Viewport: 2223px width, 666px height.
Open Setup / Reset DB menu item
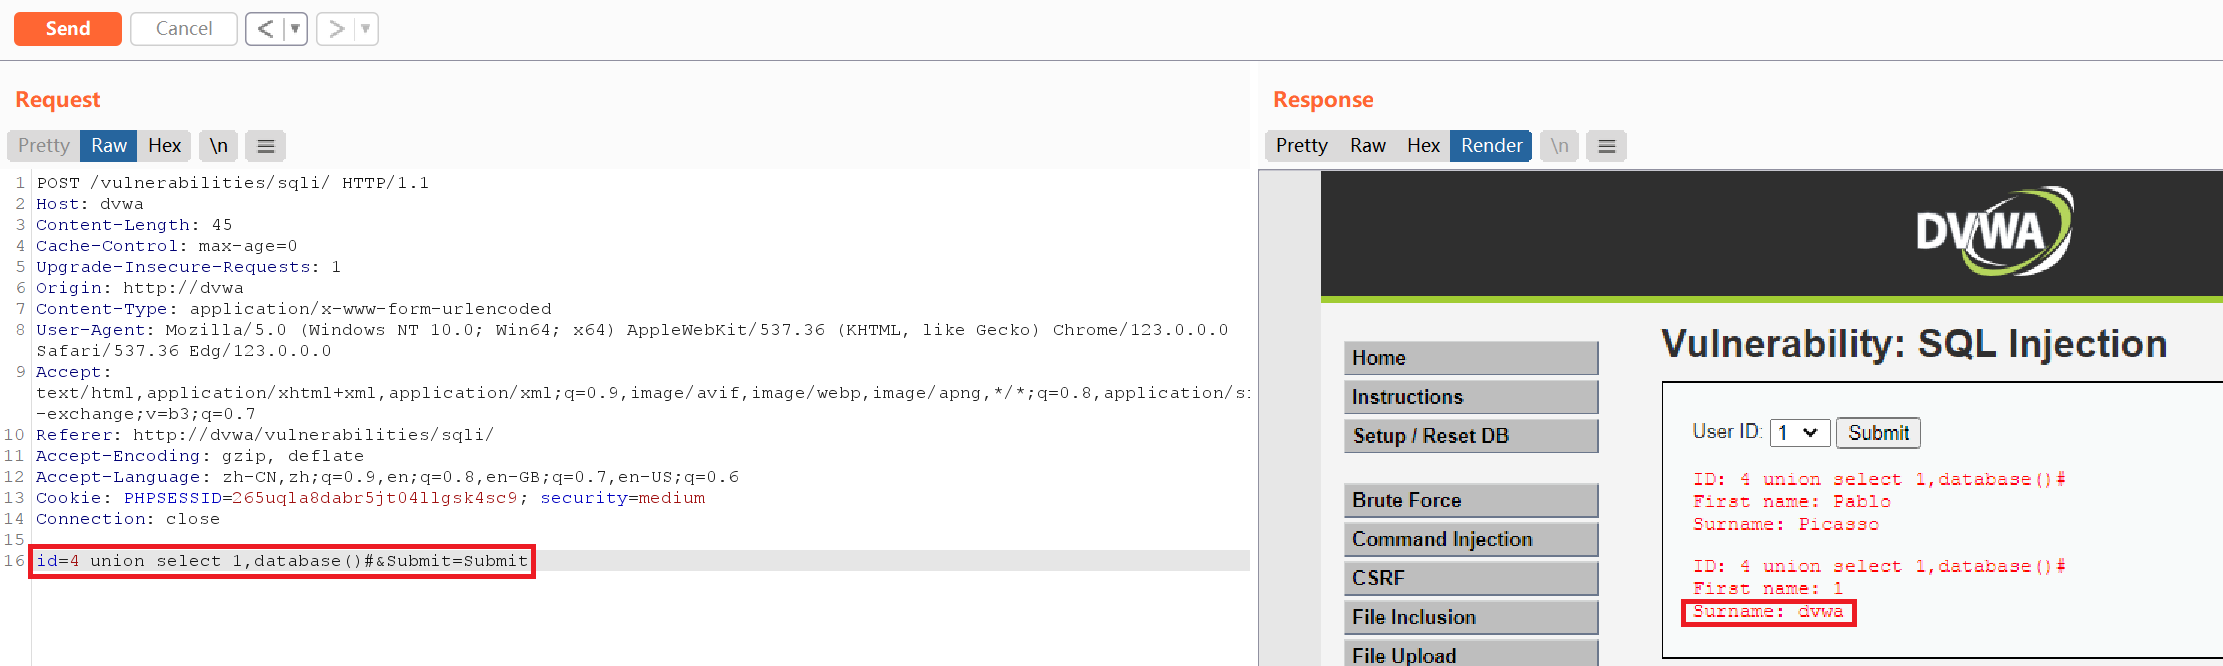[x=1471, y=436]
